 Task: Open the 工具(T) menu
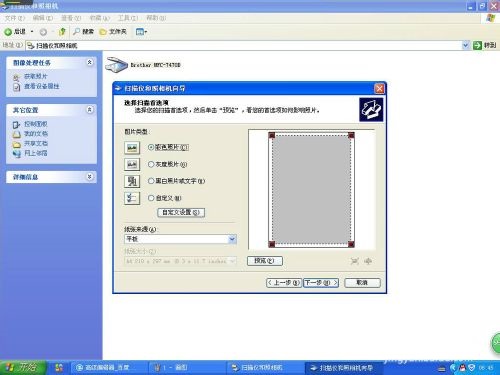coord(128,18)
